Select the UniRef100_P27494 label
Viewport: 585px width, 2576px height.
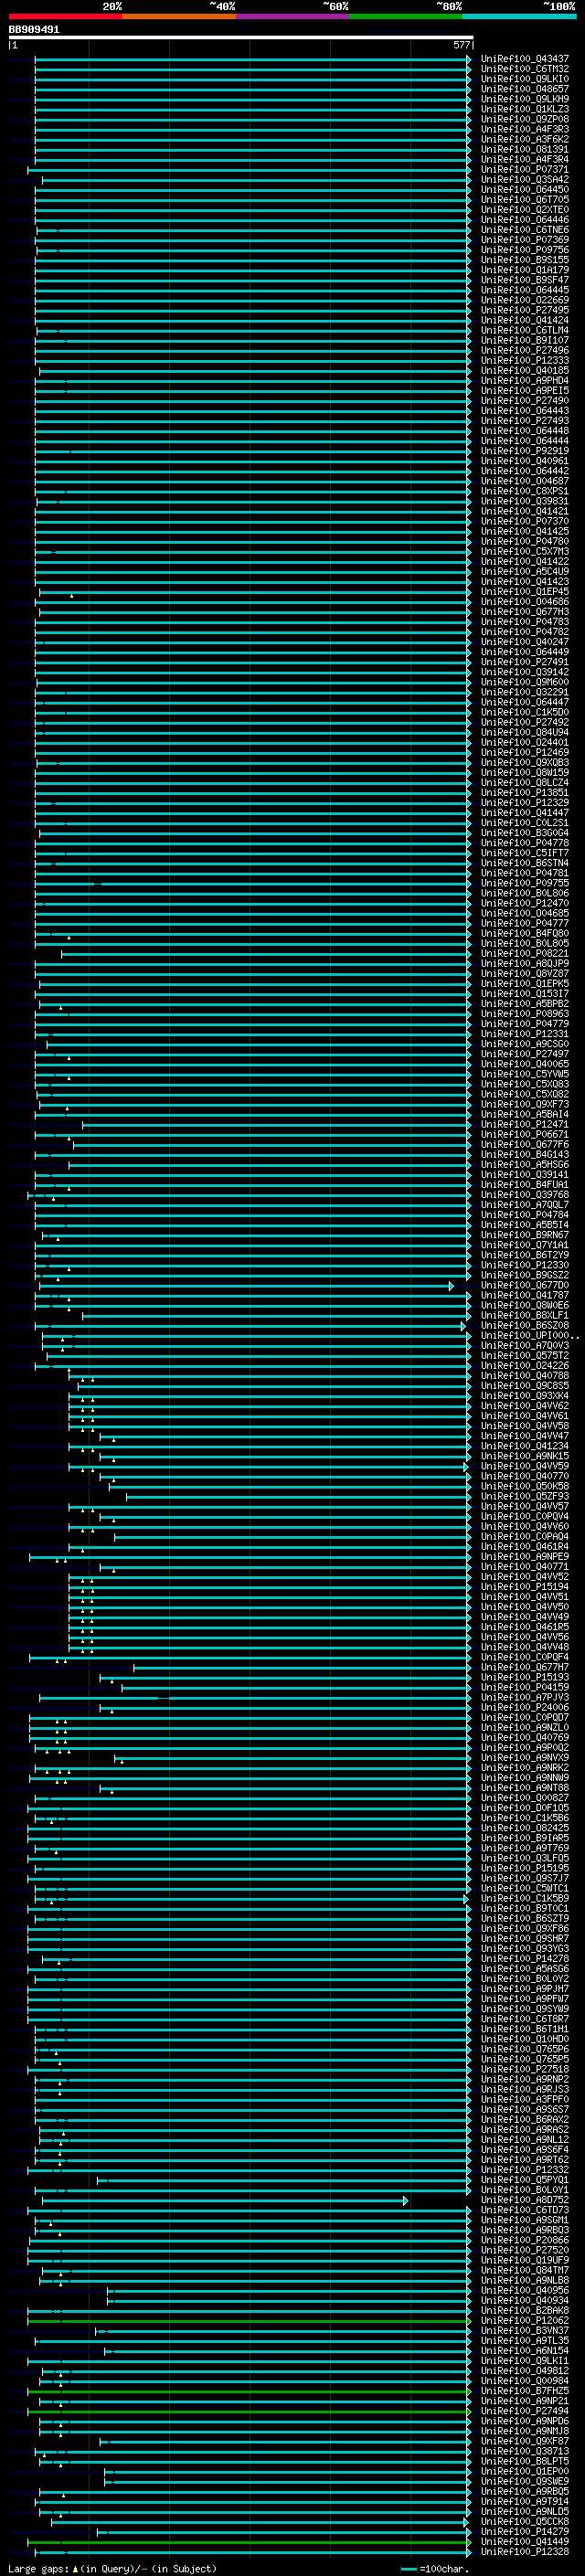tap(524, 2411)
